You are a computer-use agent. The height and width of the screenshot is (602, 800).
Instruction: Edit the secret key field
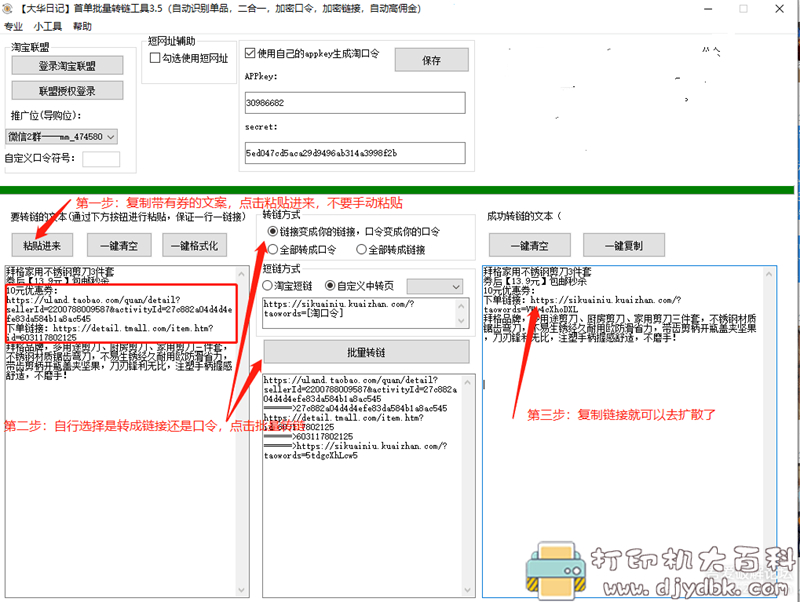tap(355, 153)
